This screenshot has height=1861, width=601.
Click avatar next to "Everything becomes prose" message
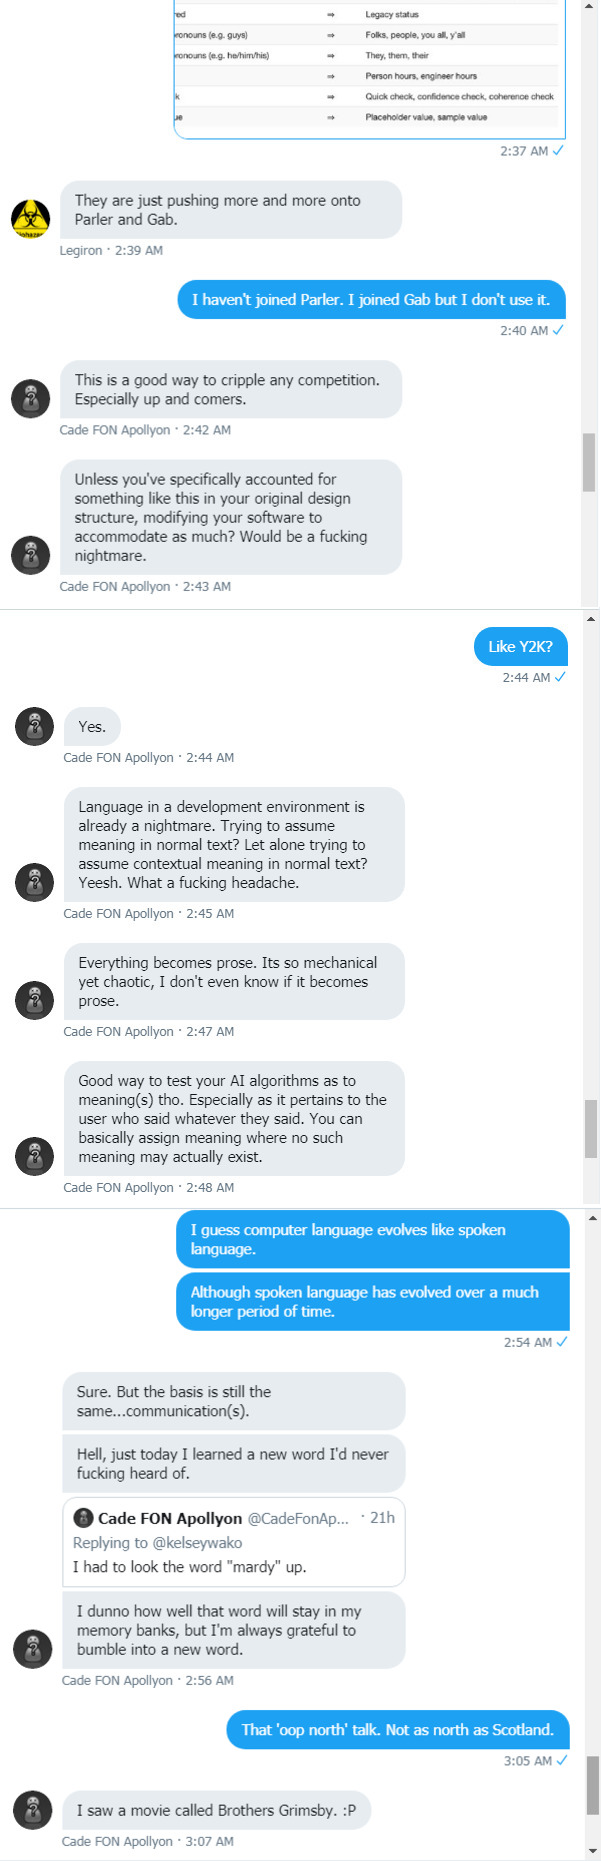pyautogui.click(x=35, y=999)
